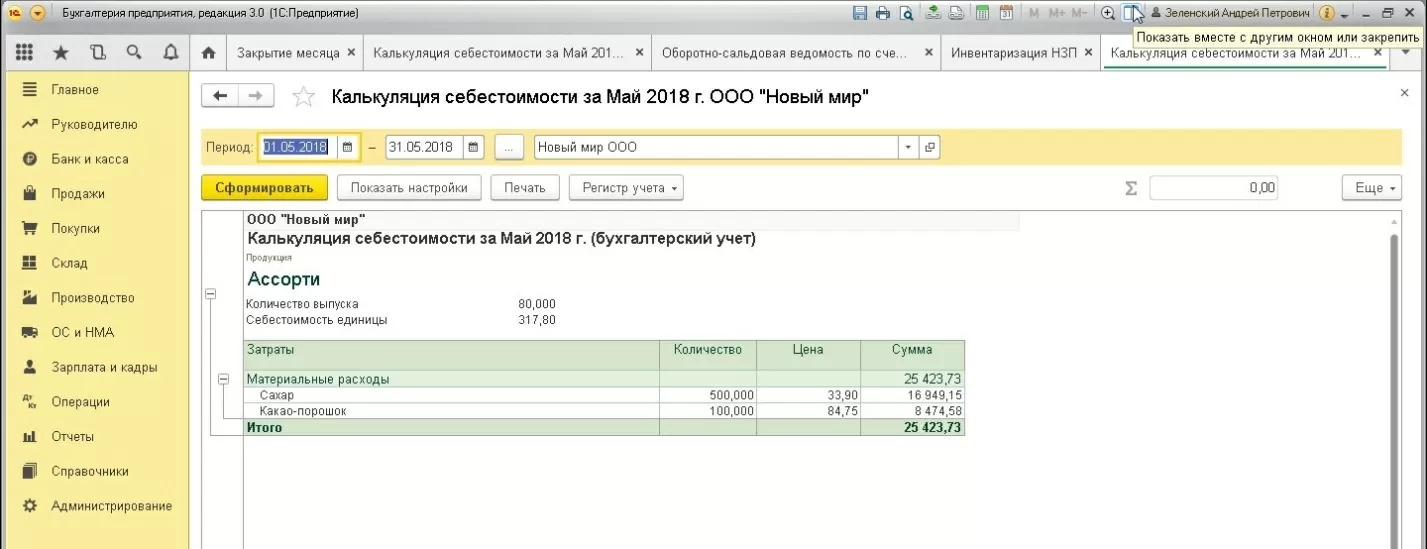Click Show with another window or pin icon
The height and width of the screenshot is (549, 1427).
[x=1131, y=13]
